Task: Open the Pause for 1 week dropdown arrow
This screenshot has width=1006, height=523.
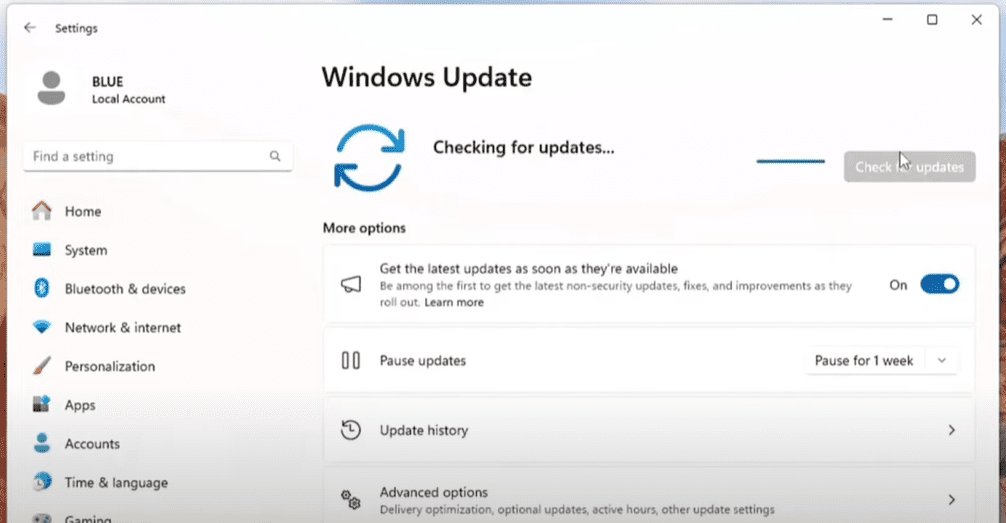Action: (942, 361)
